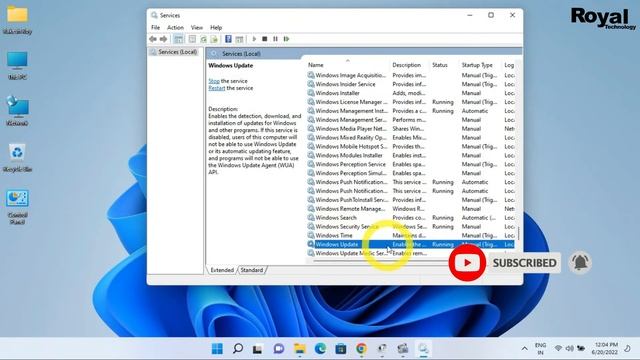Image resolution: width=640 pixels, height=360 pixels.
Task: Toggle Show/Hide Action Pane toolbar icon
Action: pyautogui.click(x=239, y=39)
